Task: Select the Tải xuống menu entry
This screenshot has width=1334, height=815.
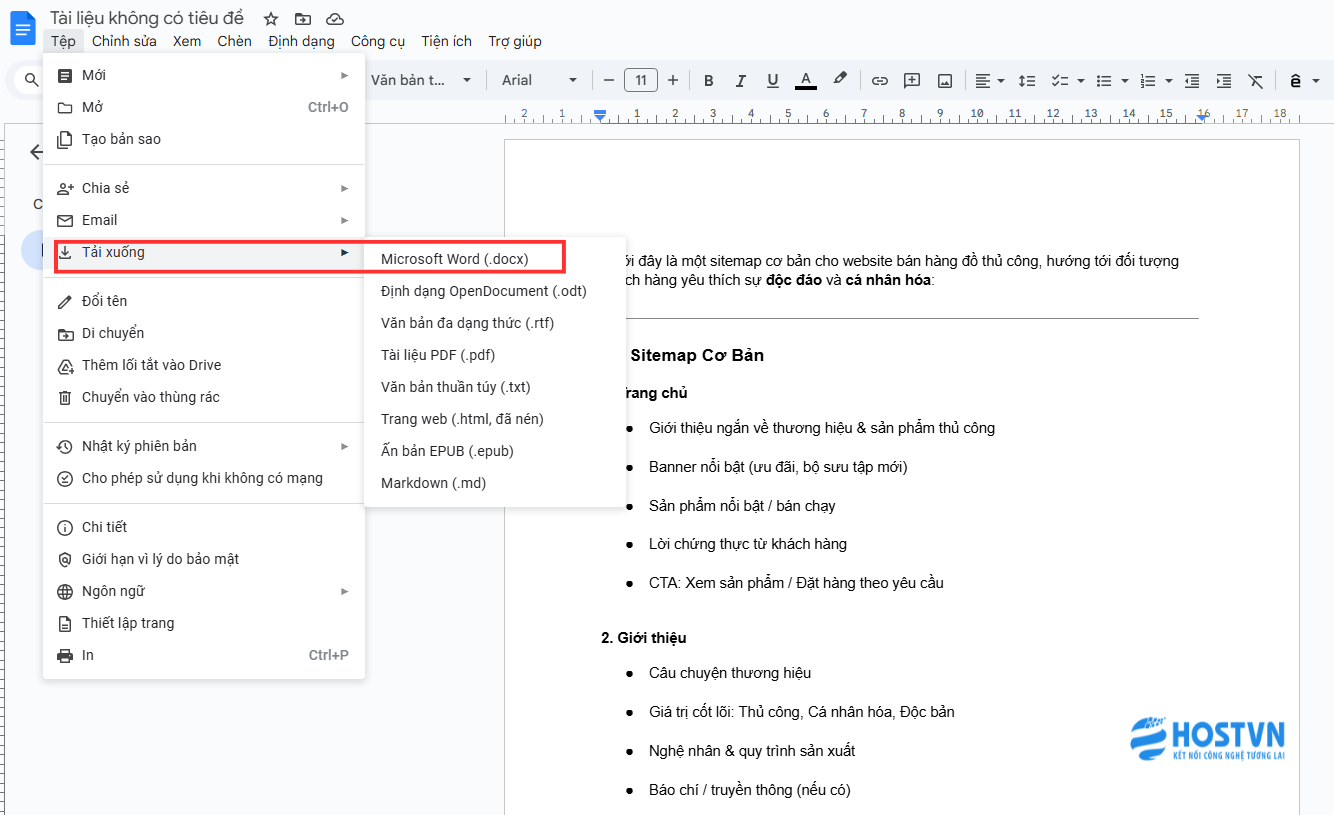Action: click(x=204, y=252)
